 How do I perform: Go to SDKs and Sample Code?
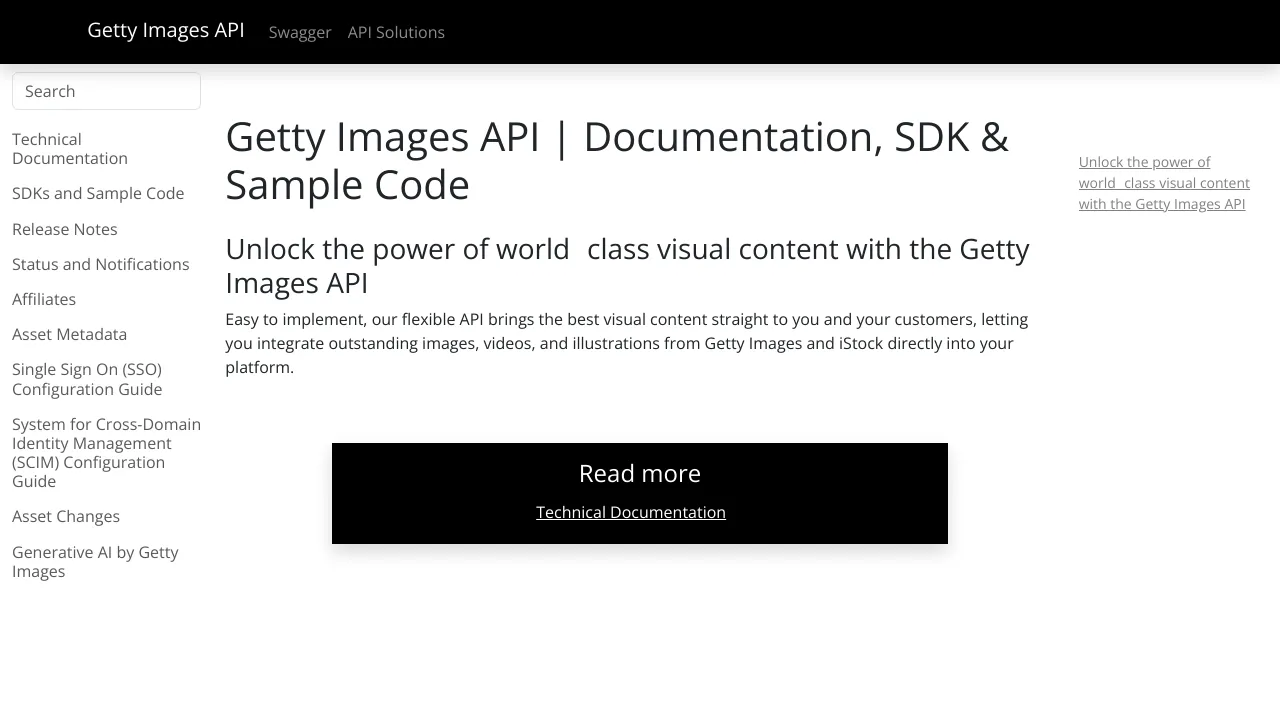click(98, 193)
